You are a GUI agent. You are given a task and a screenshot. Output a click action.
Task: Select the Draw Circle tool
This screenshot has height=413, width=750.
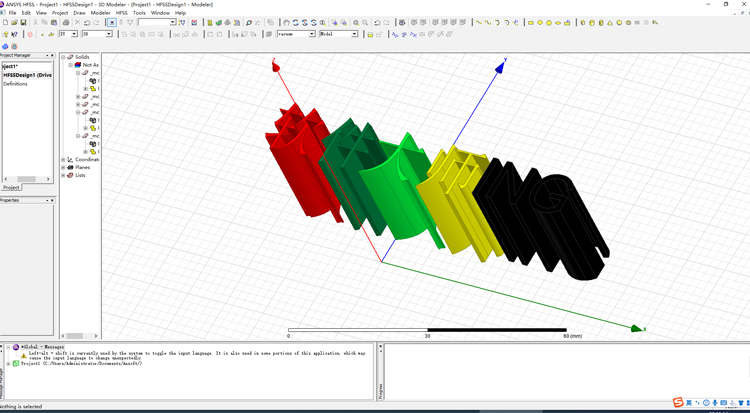tap(540, 22)
